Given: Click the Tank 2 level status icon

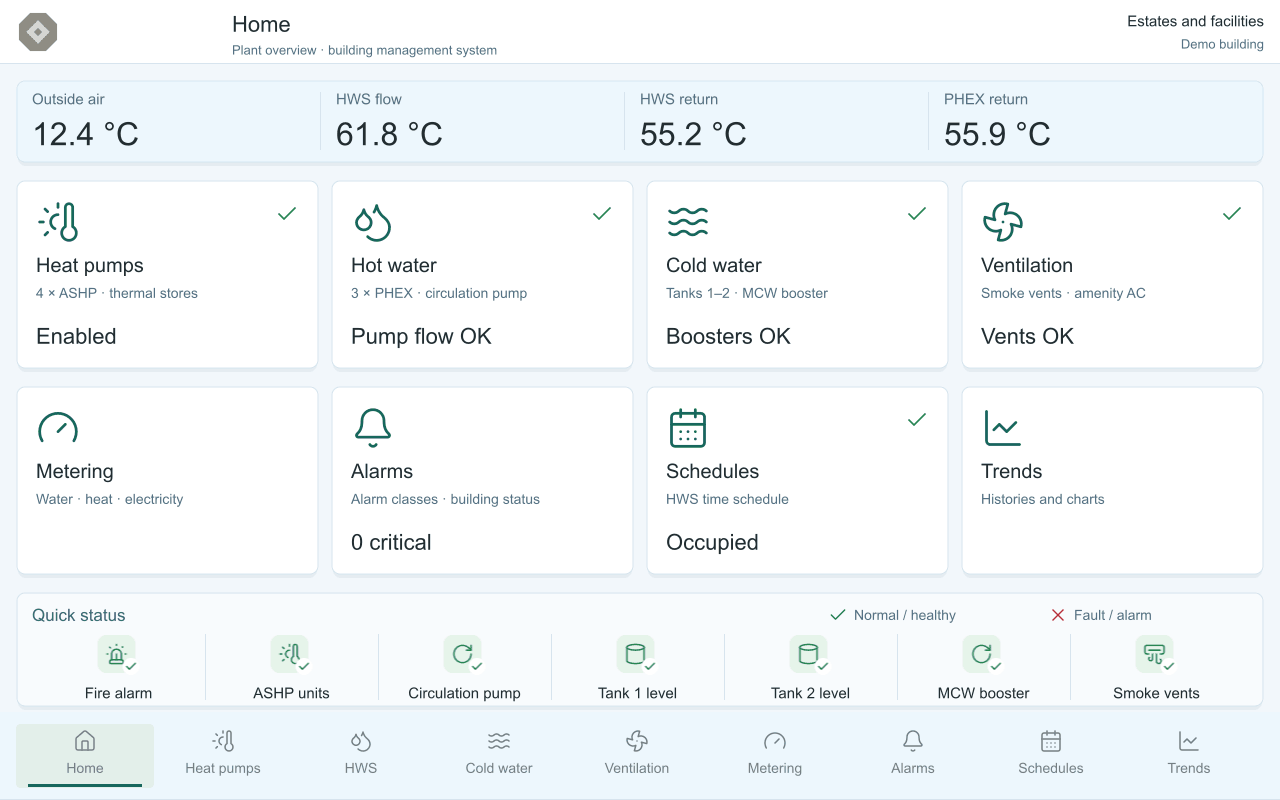Looking at the screenshot, I should click(x=809, y=655).
